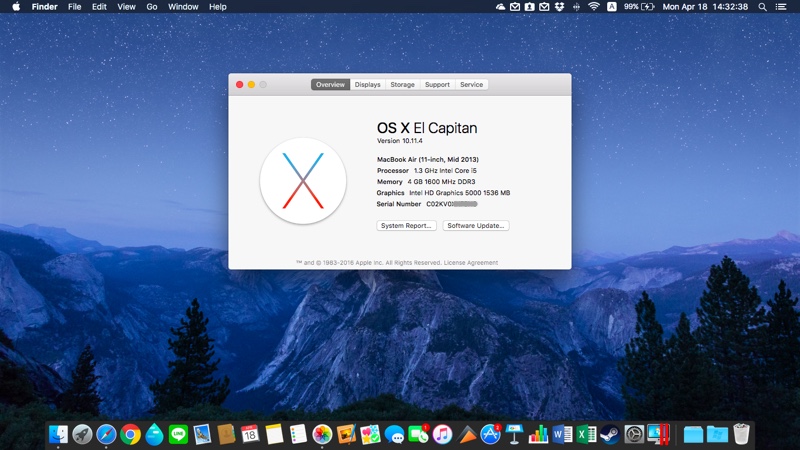Open the battery status showing 99%
Screen dimensions: 800x450
[x=639, y=7]
